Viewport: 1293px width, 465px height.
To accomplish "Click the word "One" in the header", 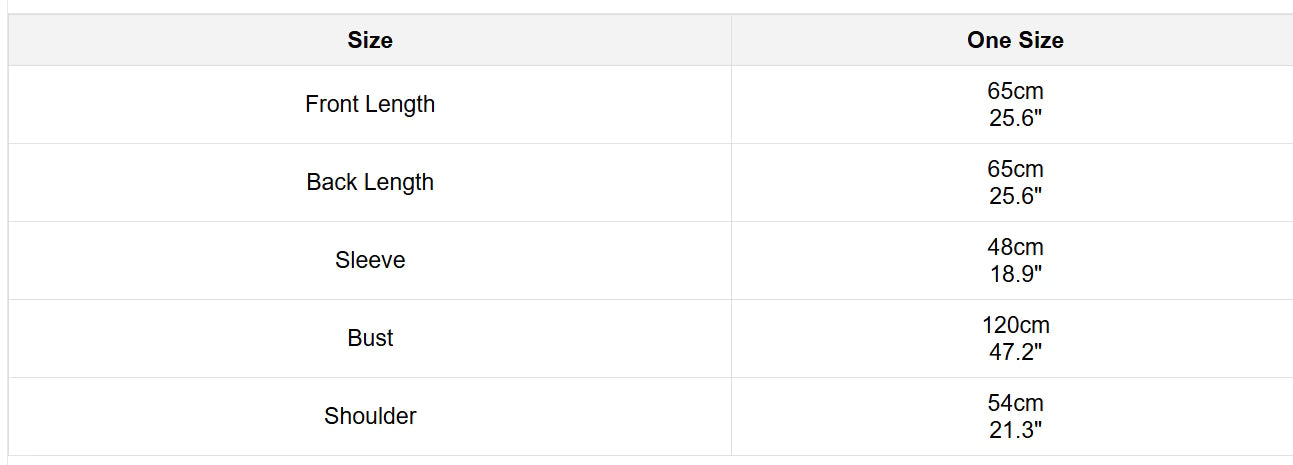I will click(x=989, y=40).
